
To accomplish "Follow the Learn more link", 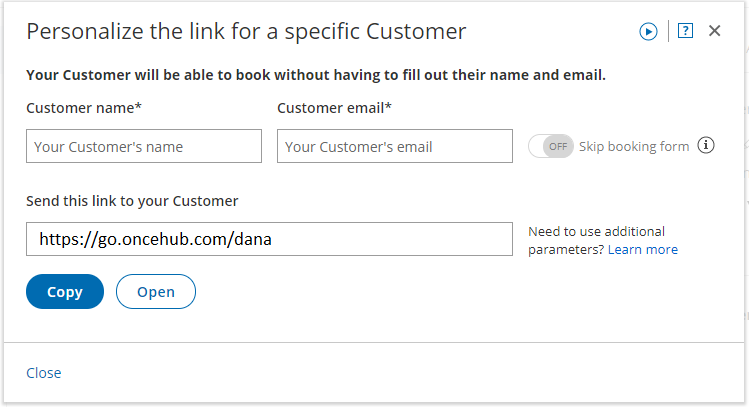I will tap(642, 249).
